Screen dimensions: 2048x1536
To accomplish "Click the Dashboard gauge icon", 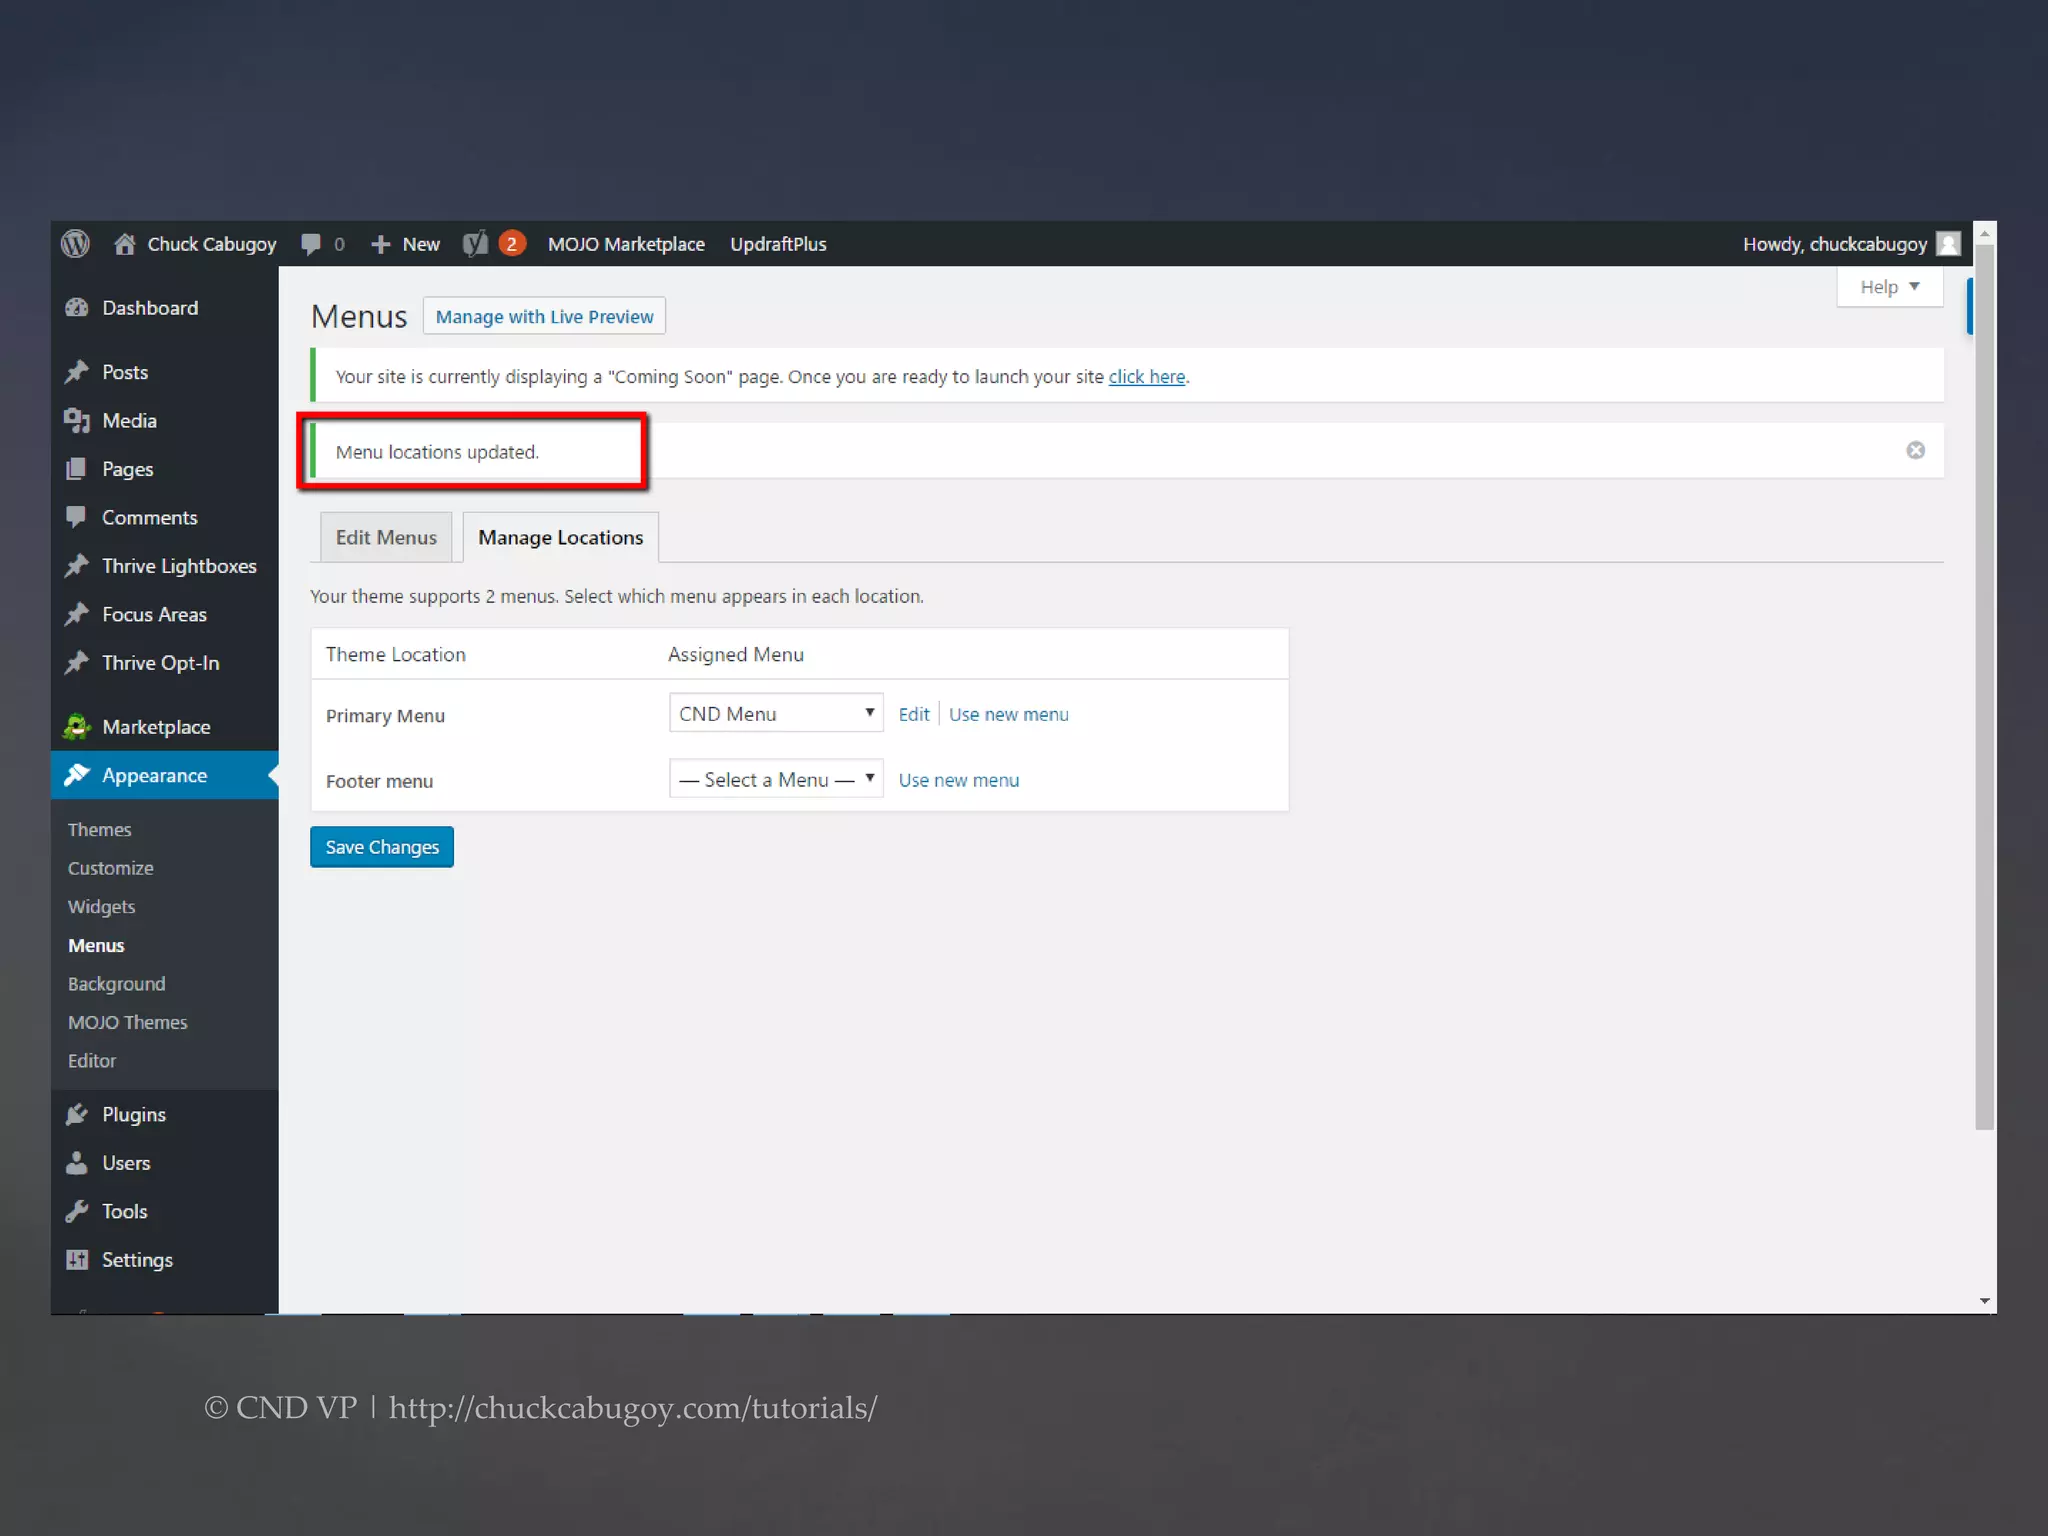I will click(x=77, y=308).
